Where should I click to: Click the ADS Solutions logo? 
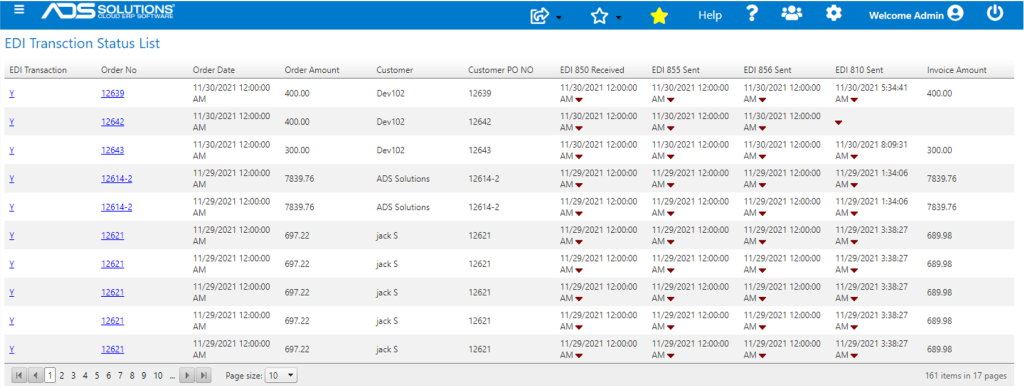(108, 11)
